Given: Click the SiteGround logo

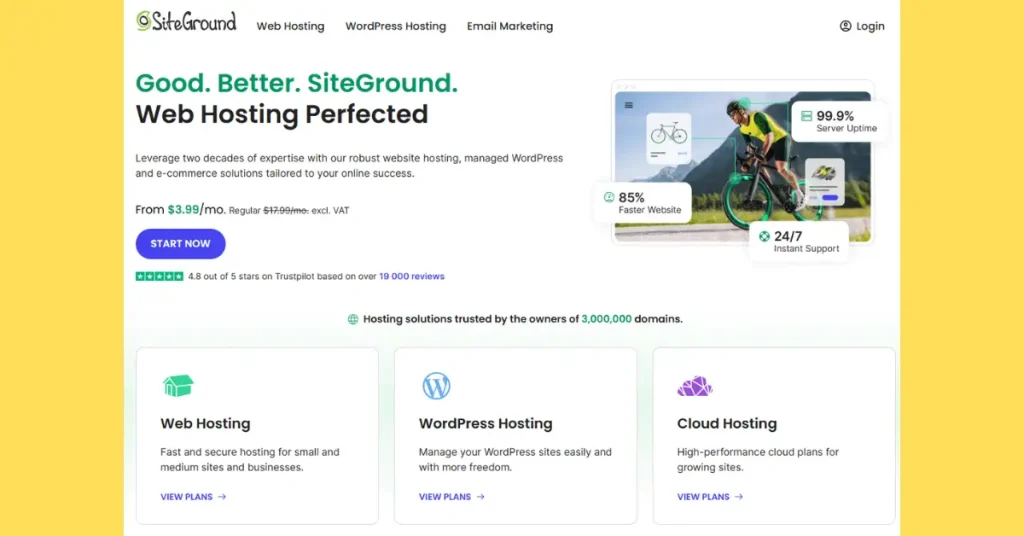Looking at the screenshot, I should (187, 21).
